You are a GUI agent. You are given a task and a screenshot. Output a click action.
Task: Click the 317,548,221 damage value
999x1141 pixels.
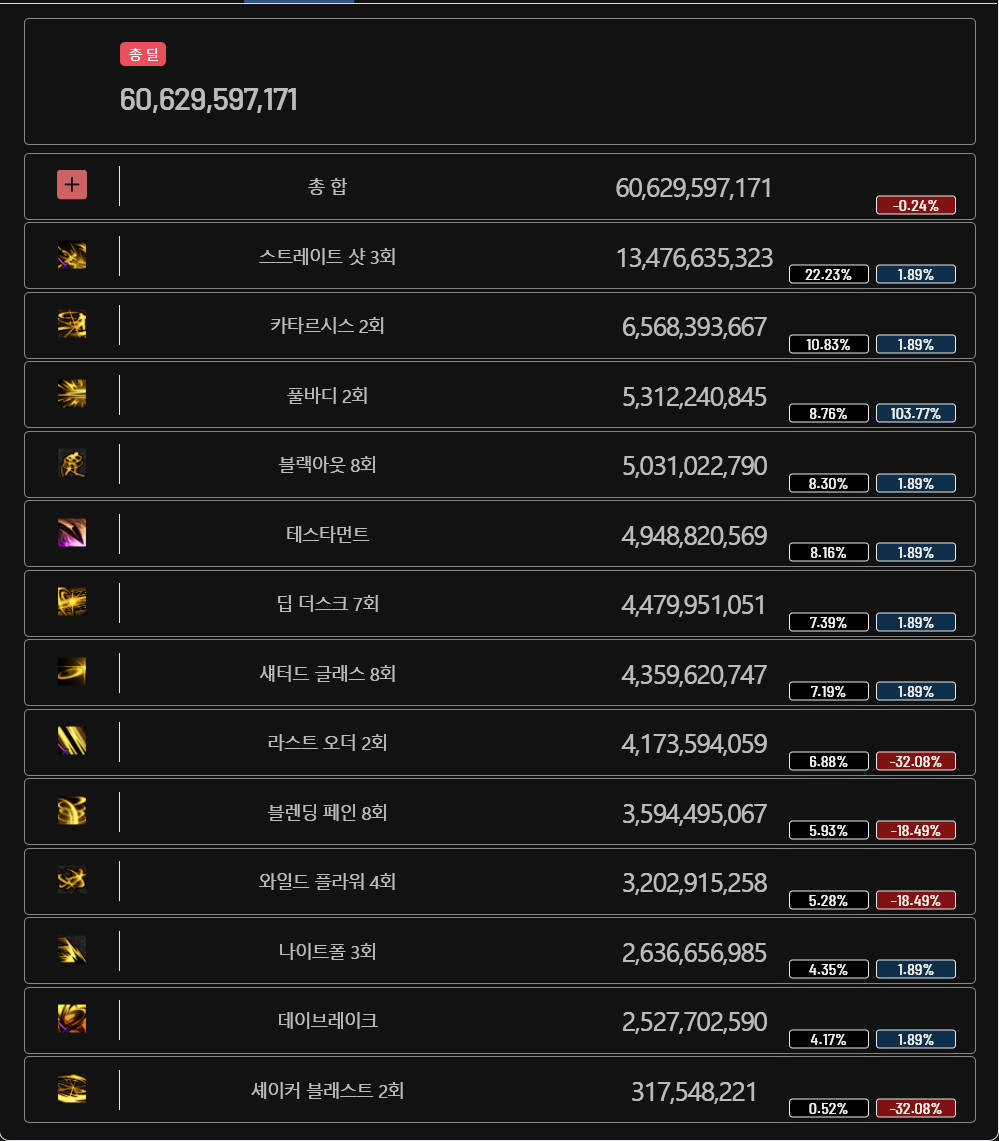693,1092
